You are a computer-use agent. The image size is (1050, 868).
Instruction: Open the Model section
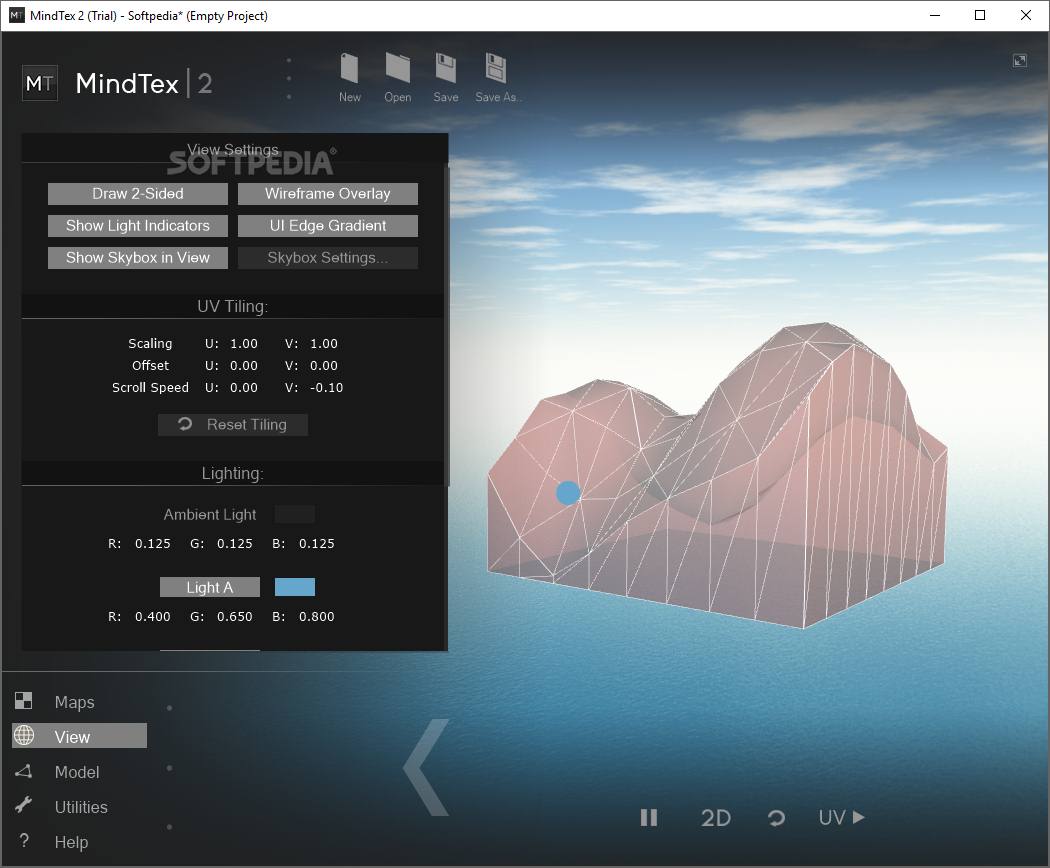click(x=77, y=772)
